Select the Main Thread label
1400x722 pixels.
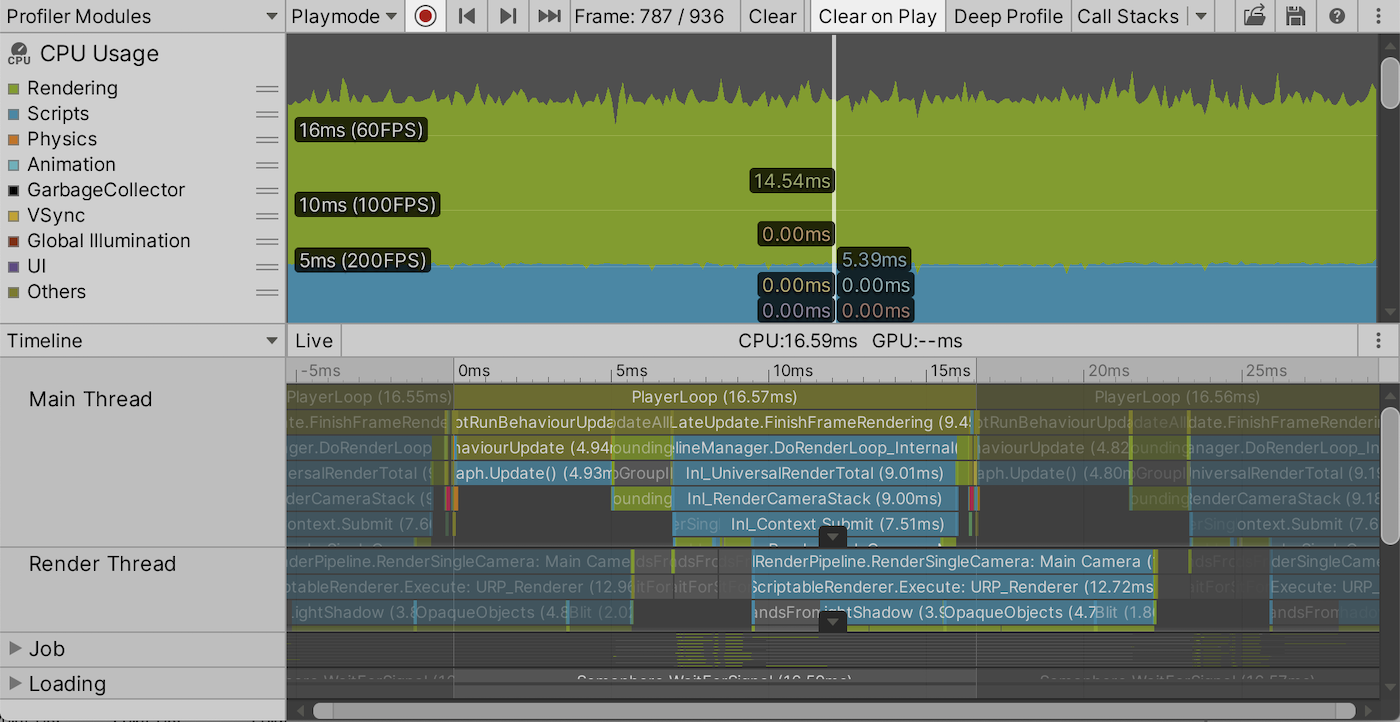(x=91, y=399)
